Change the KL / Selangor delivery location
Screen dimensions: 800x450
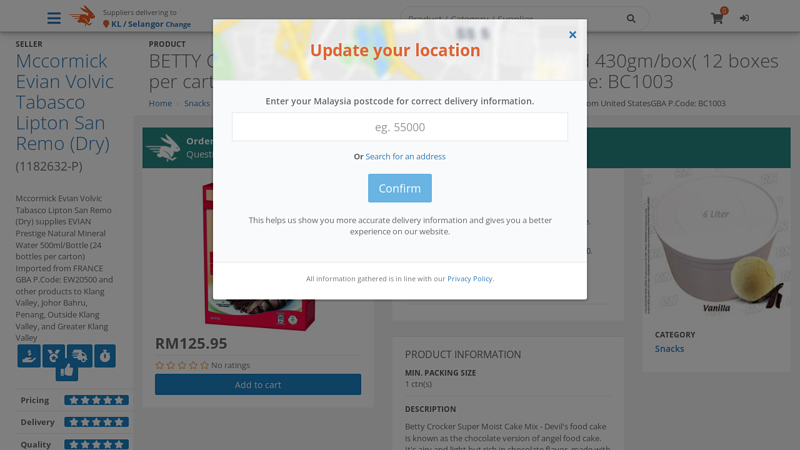178,24
